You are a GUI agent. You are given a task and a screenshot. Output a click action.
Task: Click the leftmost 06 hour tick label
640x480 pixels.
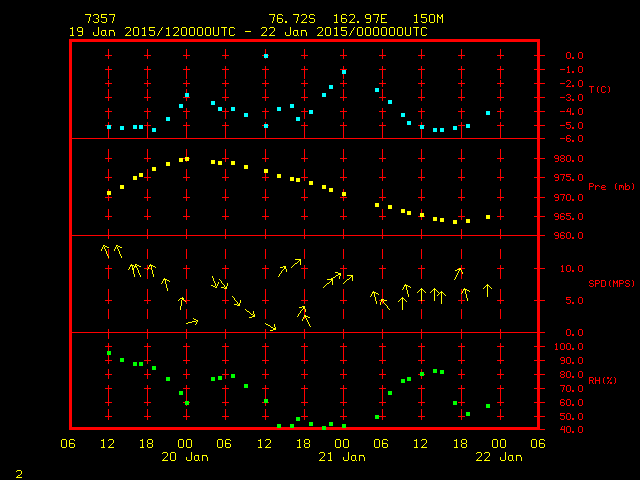69,444
